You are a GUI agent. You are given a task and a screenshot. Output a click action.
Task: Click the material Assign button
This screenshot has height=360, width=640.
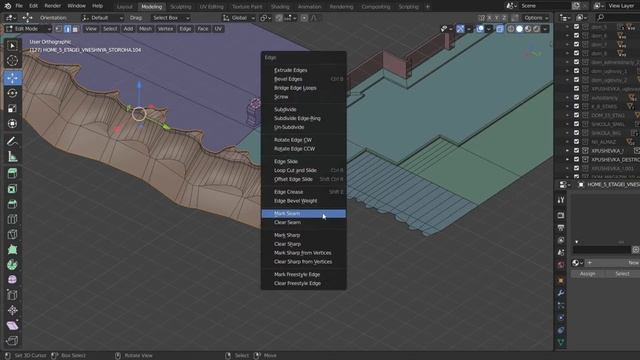(587, 274)
